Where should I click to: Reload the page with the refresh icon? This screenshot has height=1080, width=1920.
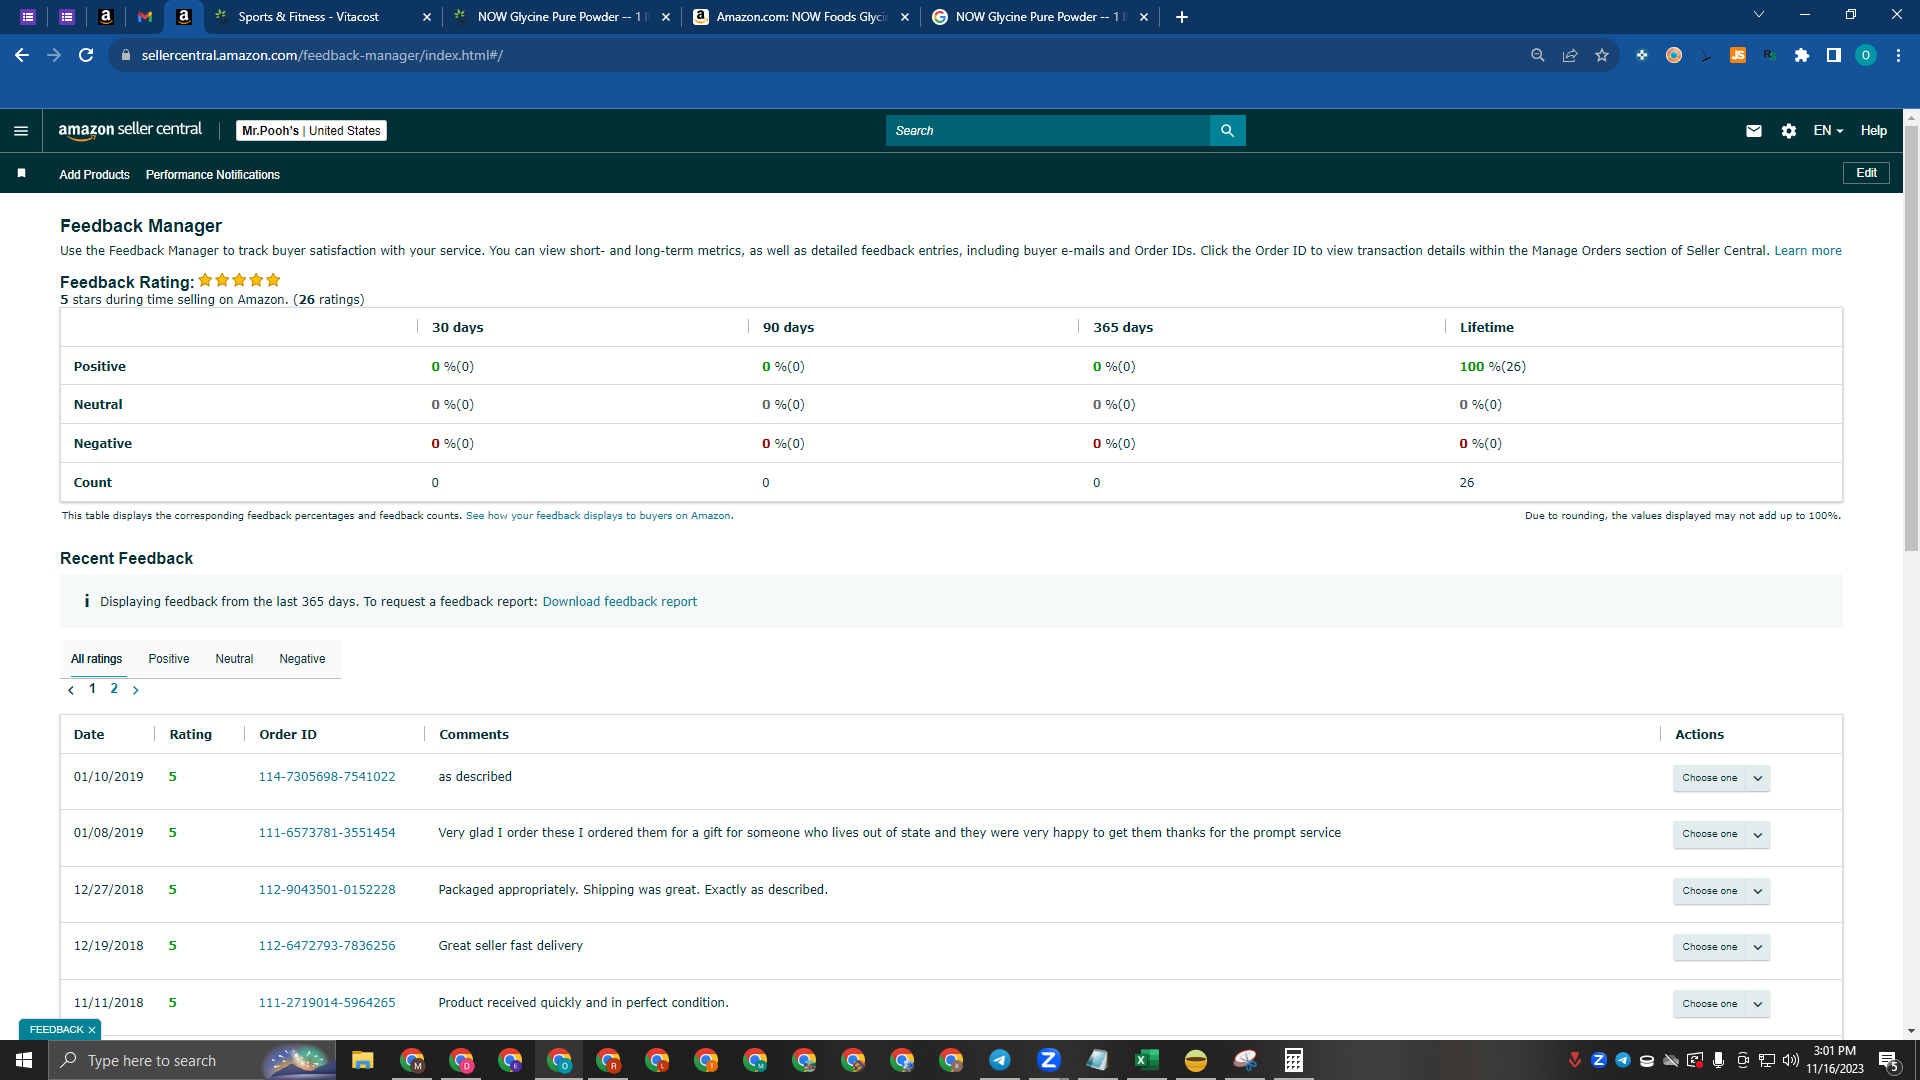pos(86,55)
